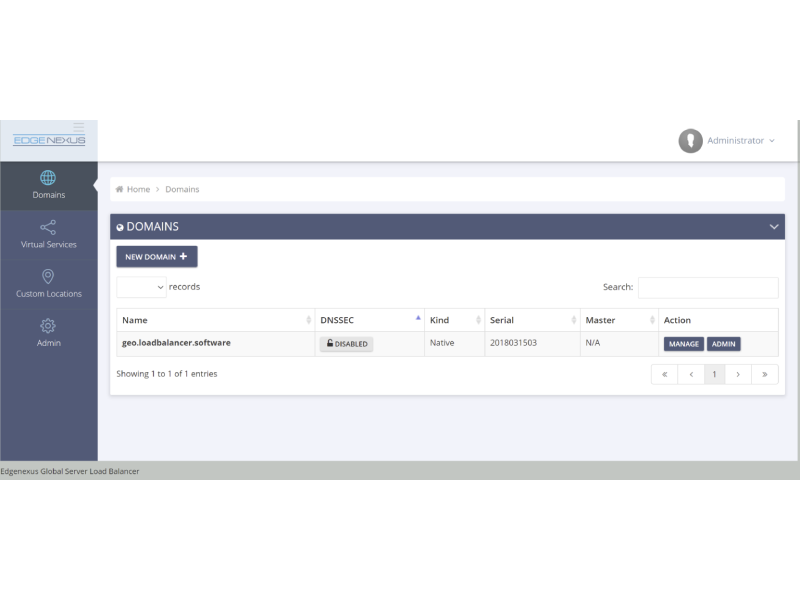Click the Administrator avatar icon

tap(690, 140)
